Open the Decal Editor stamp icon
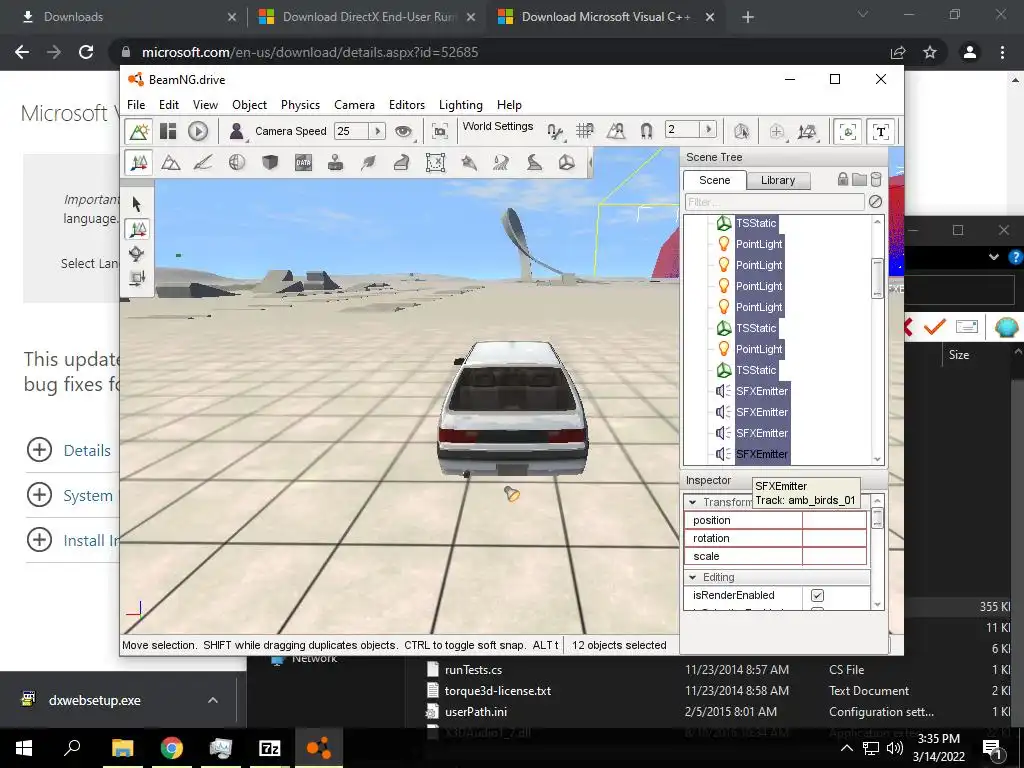 tap(336, 163)
